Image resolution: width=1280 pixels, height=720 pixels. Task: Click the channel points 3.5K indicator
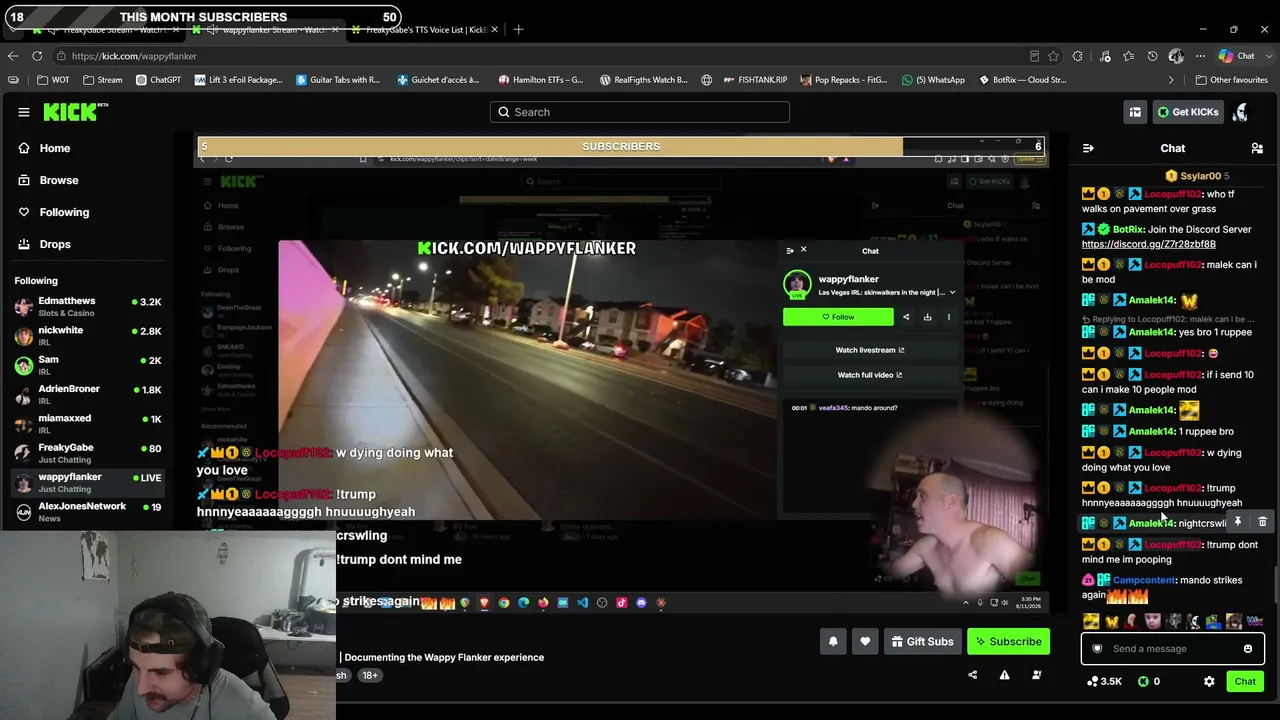[1104, 681]
